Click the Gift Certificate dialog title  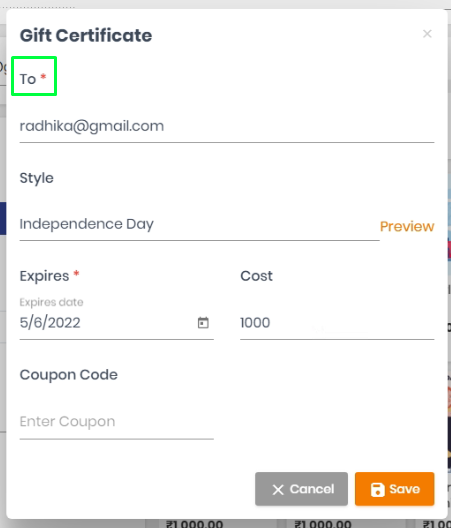click(86, 35)
